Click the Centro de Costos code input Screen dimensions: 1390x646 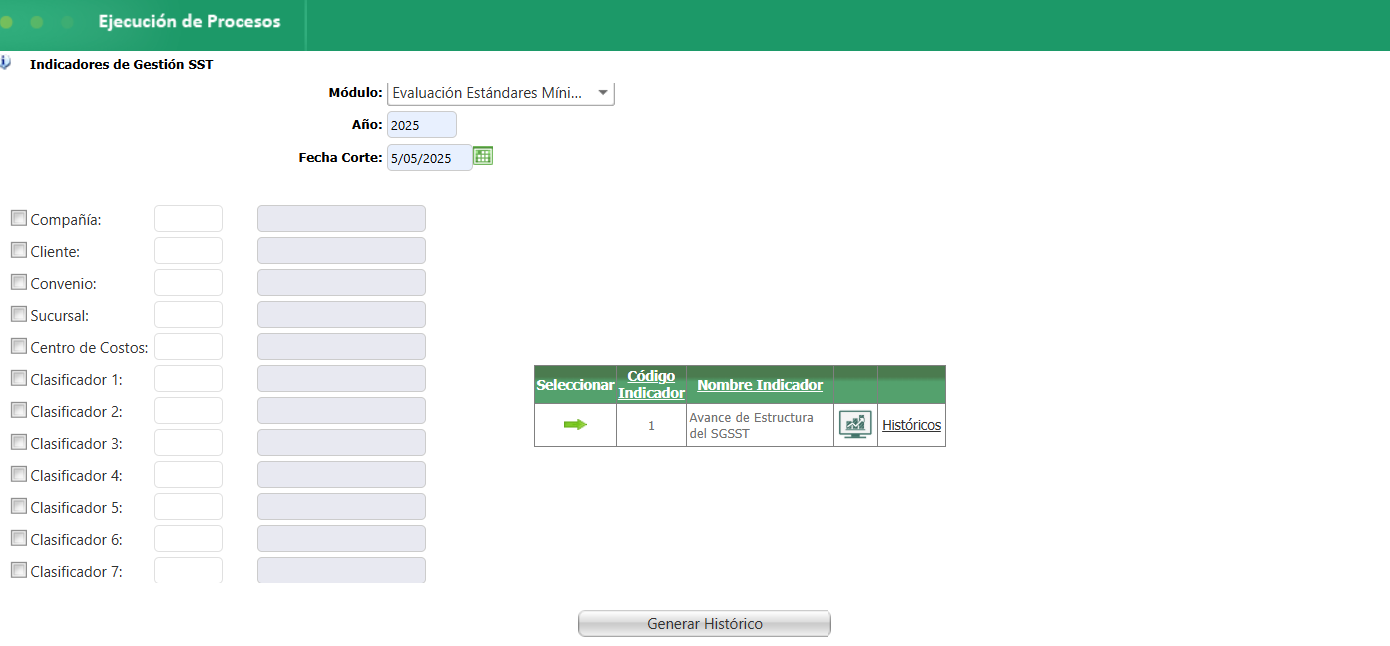click(x=188, y=347)
